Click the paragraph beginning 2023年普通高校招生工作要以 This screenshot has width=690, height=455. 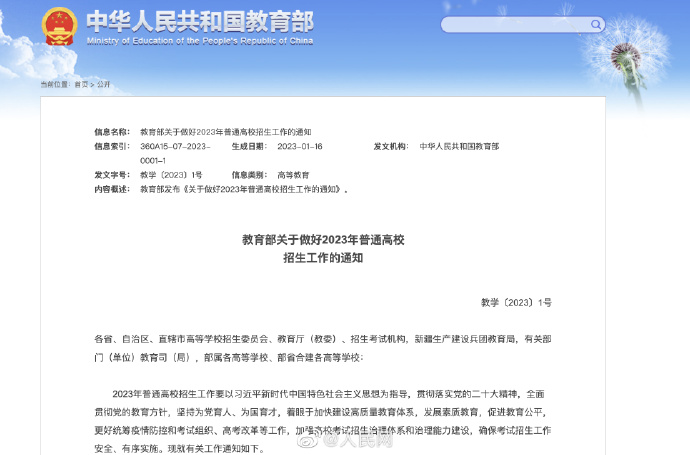[323, 421]
